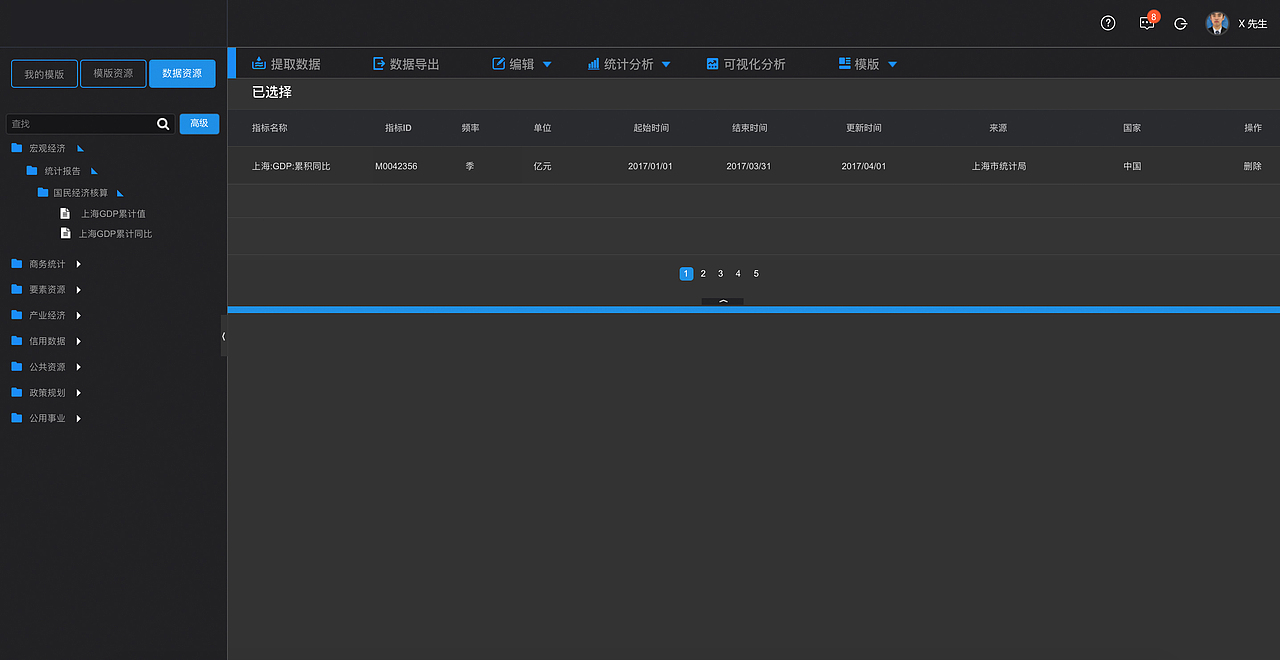Expand the 政策规划 arrow
The width and height of the screenshot is (1280, 660).
(x=79, y=393)
